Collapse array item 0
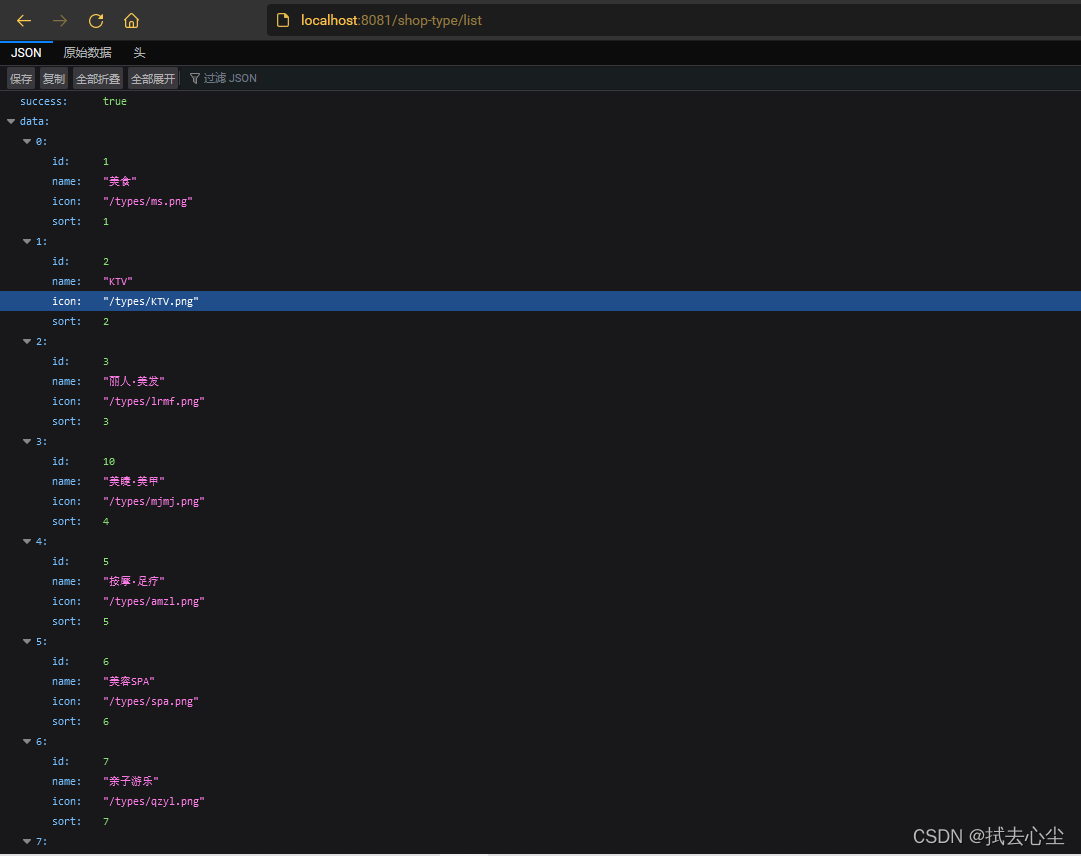 tap(27, 141)
